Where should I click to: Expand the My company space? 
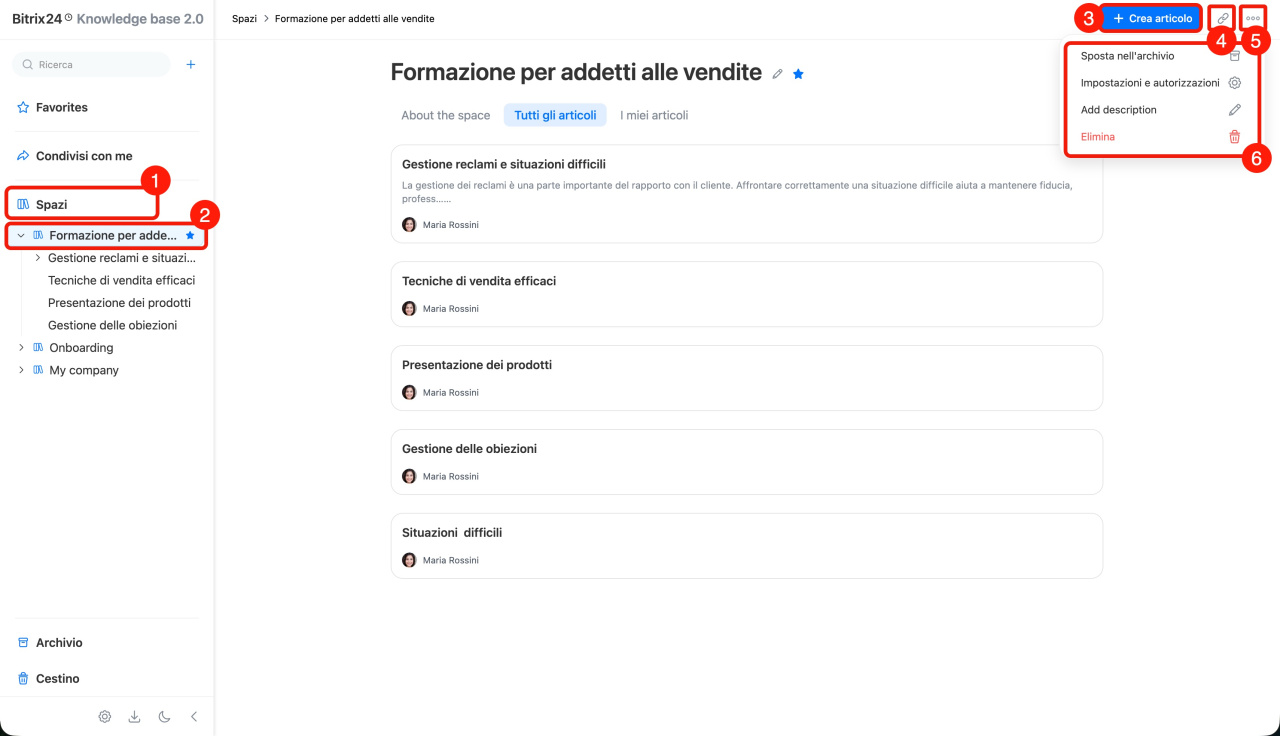21,370
